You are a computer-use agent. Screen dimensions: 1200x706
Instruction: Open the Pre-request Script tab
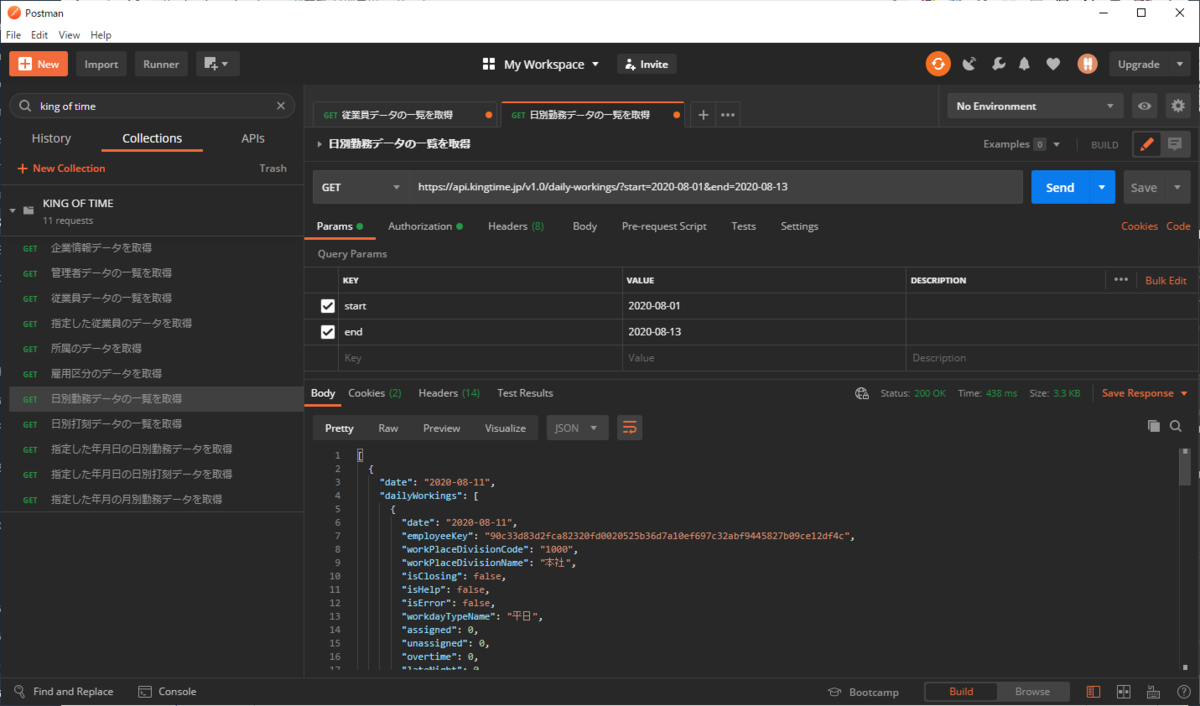tap(664, 227)
